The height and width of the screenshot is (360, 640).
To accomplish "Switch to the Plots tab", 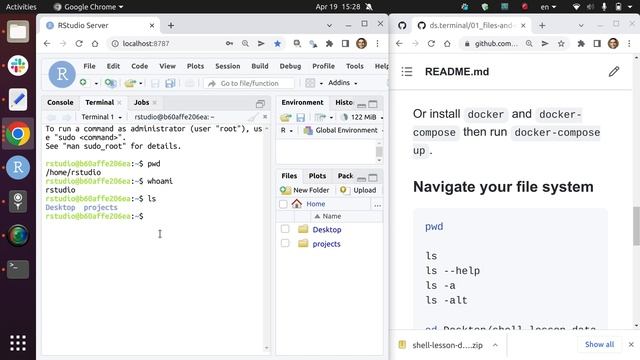I will [x=317, y=176].
